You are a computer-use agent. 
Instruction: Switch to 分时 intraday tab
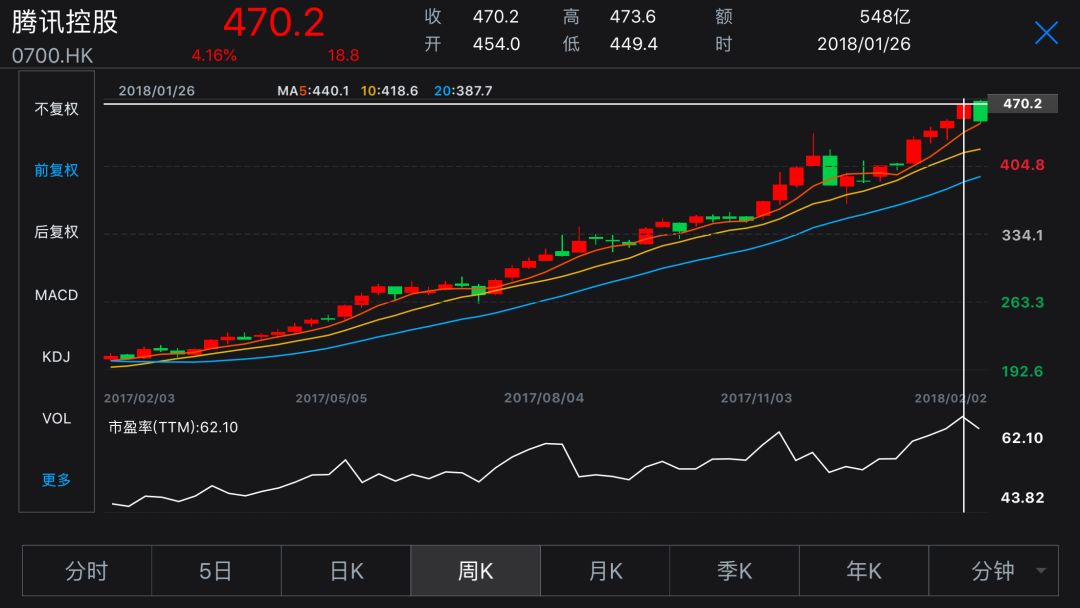tap(87, 571)
